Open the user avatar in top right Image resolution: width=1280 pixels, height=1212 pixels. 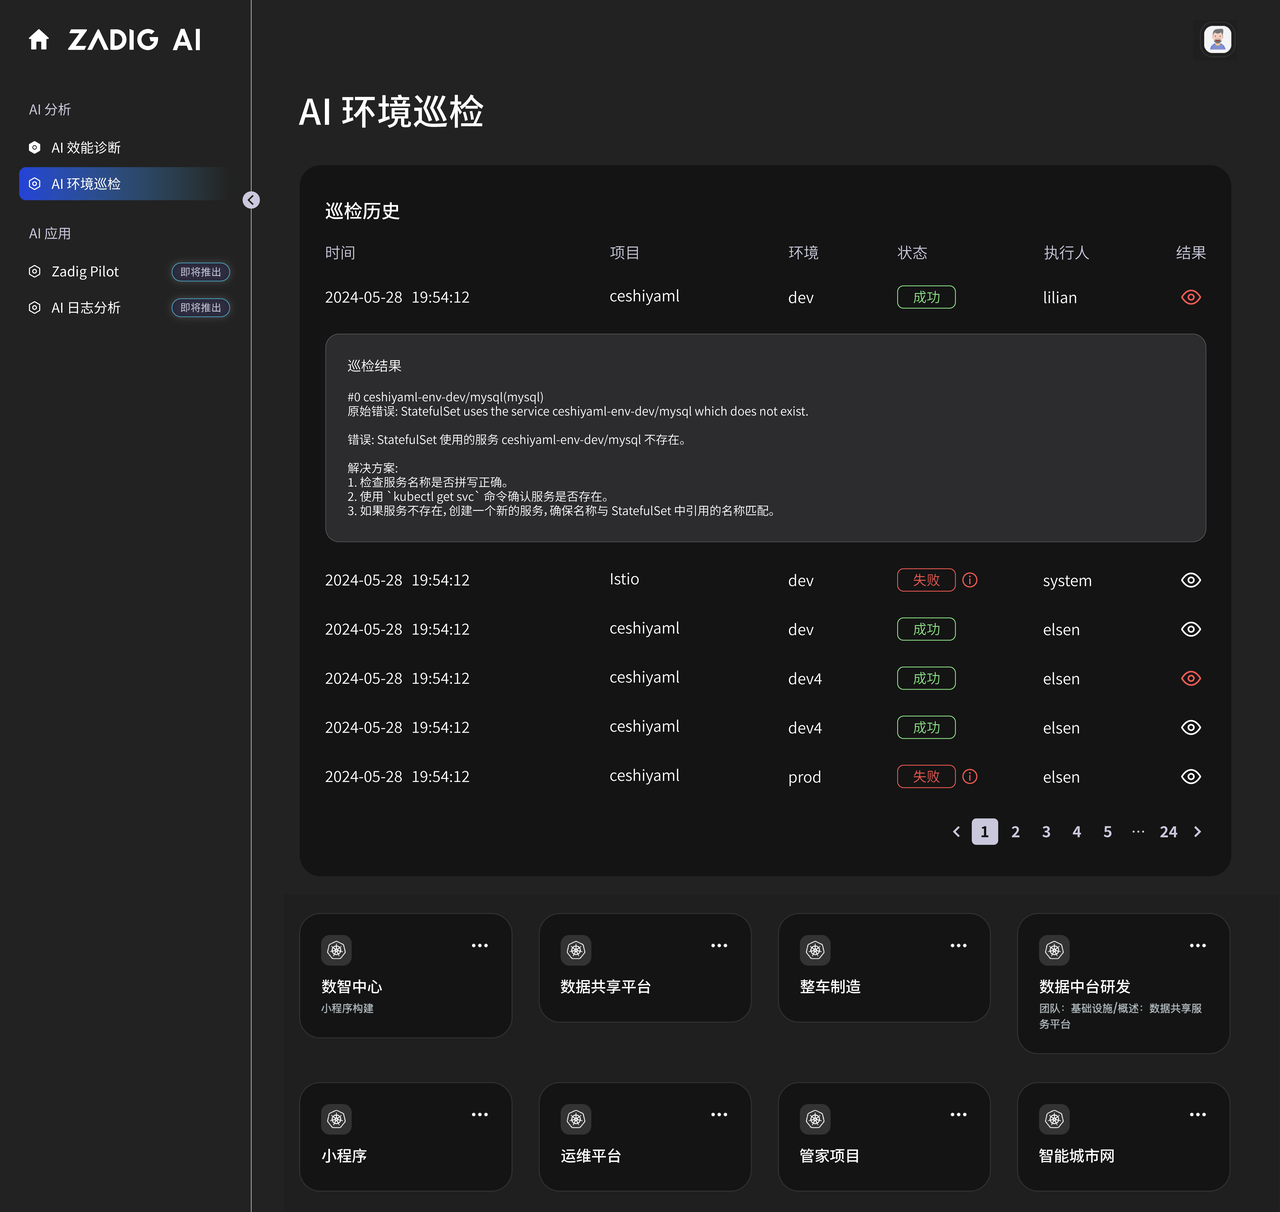[x=1217, y=40]
